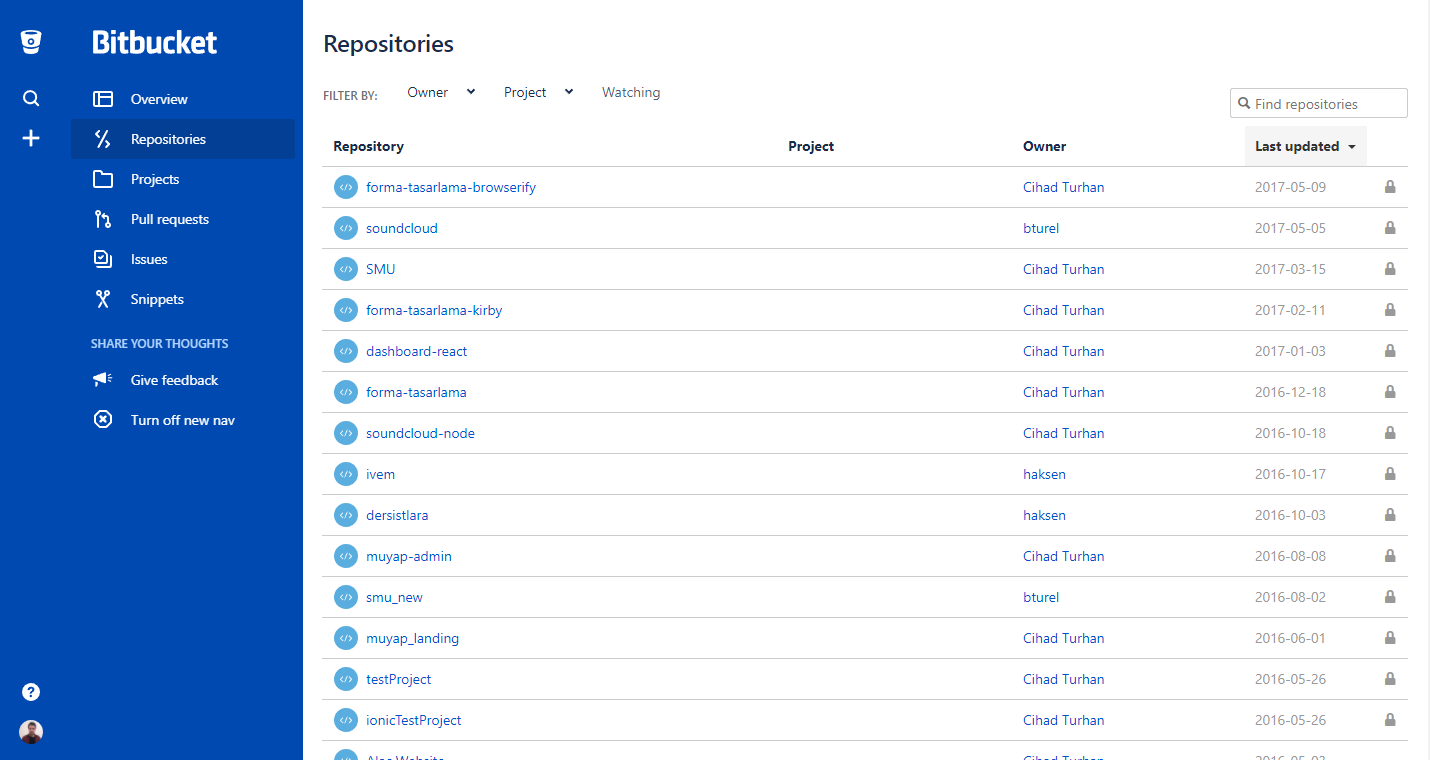The width and height of the screenshot is (1430, 760).
Task: Open the forma-tasarlama-browserify repository
Action: (x=451, y=187)
